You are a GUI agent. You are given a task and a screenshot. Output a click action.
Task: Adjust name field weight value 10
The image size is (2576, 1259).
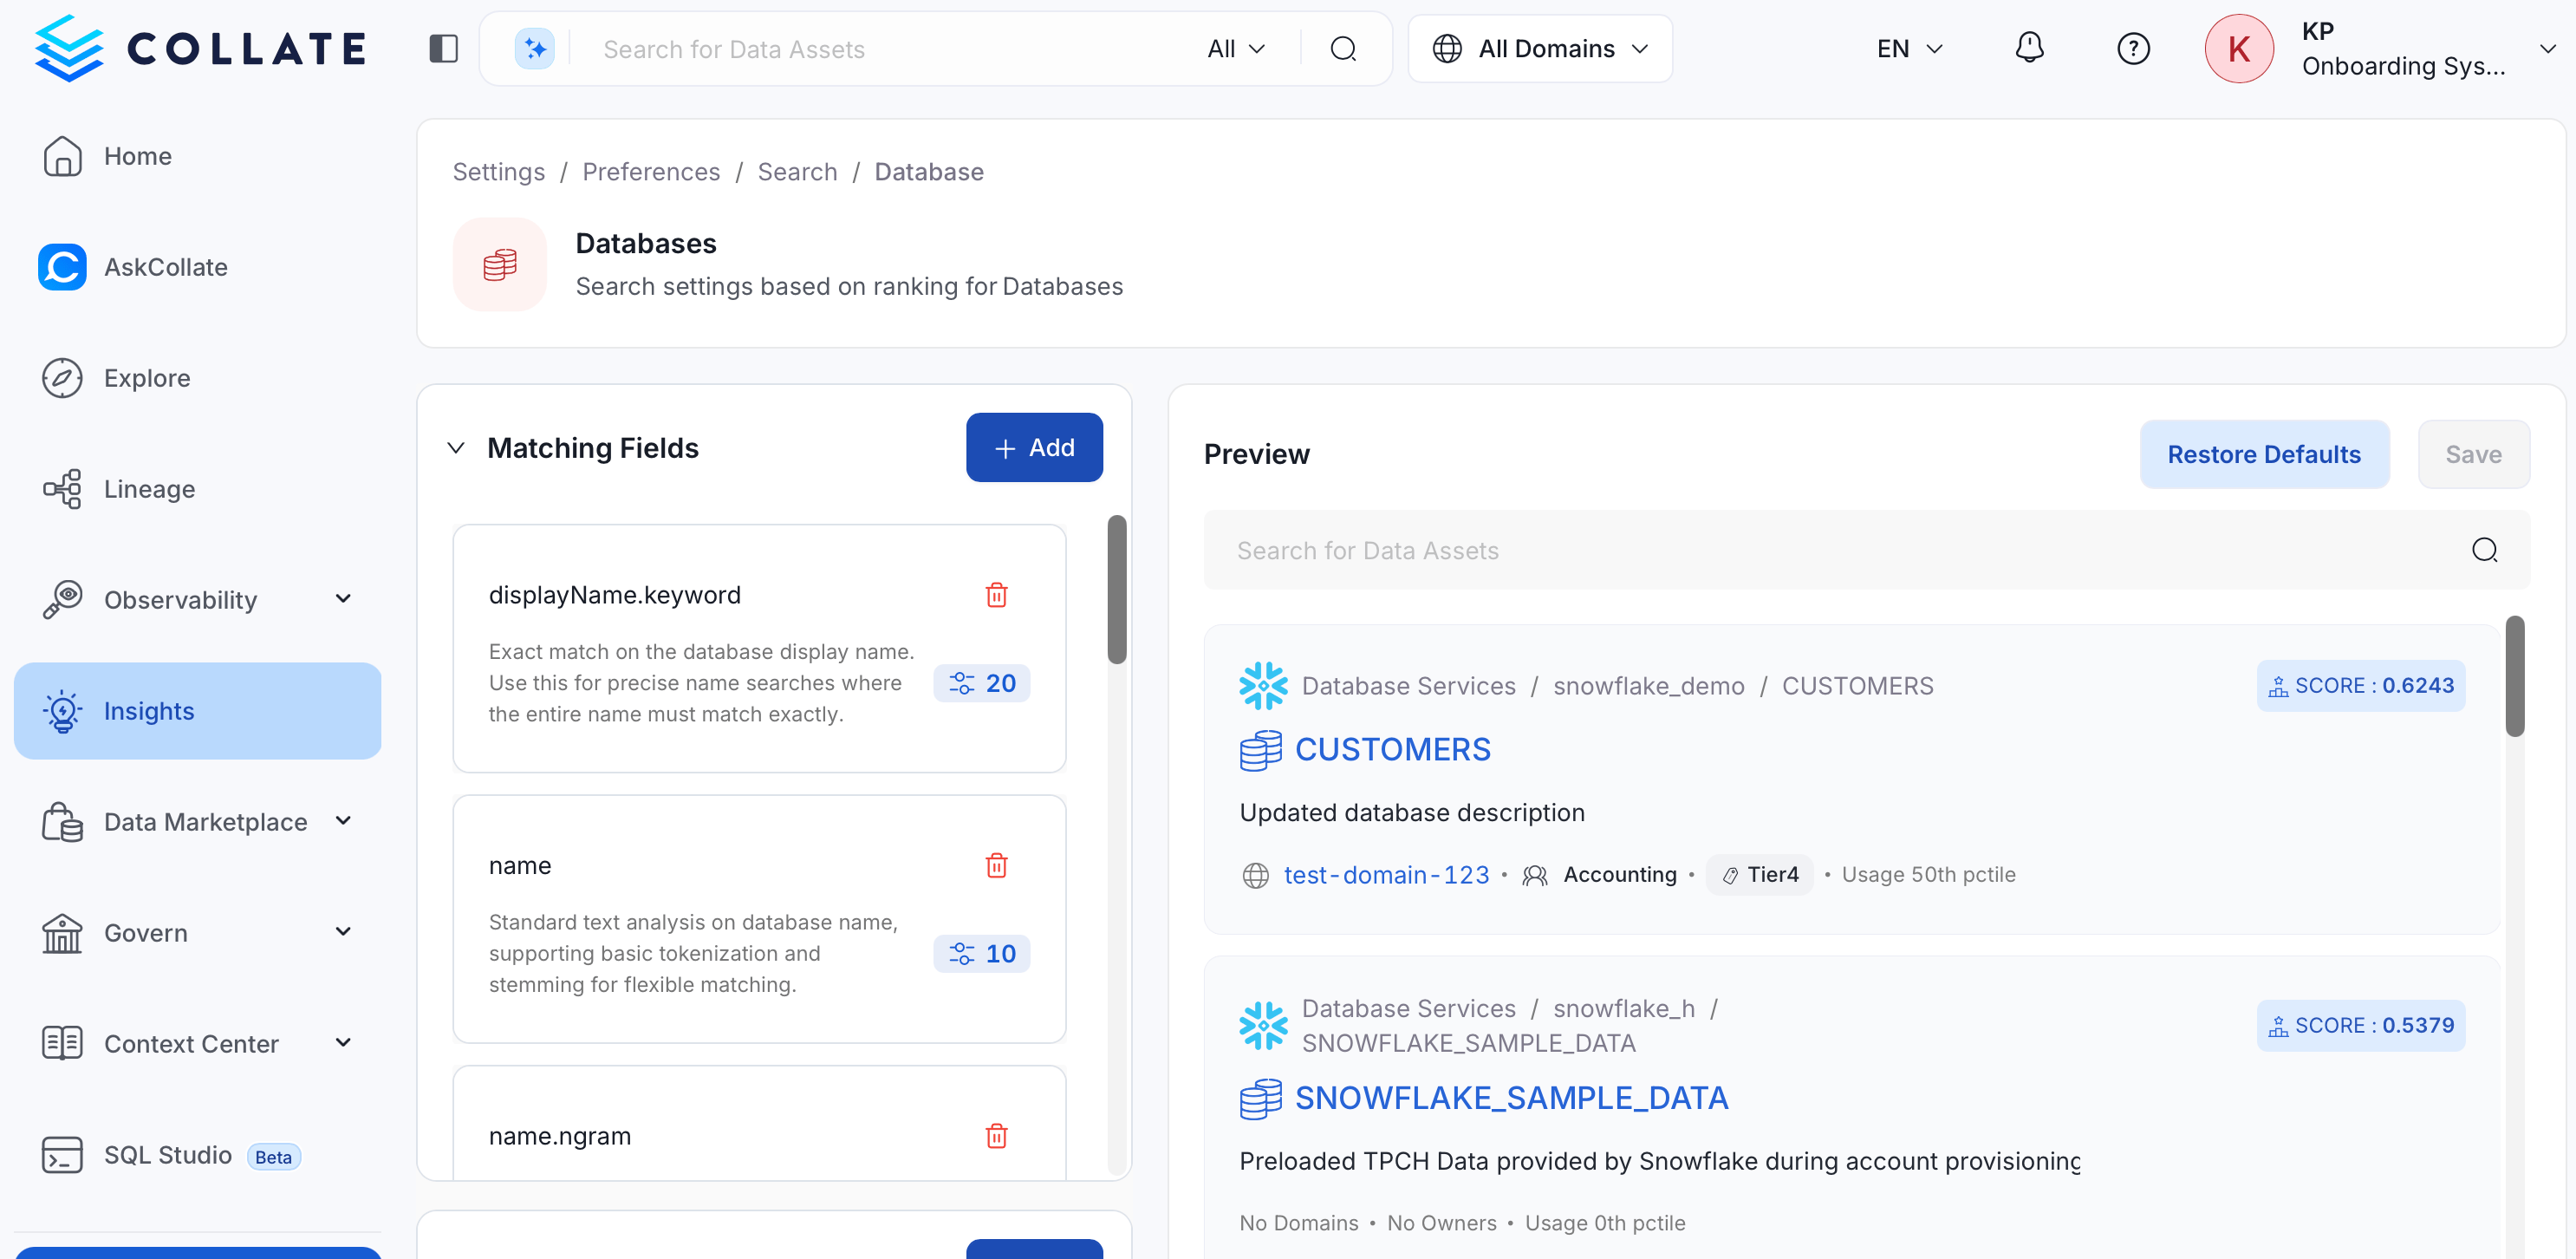pos(982,953)
